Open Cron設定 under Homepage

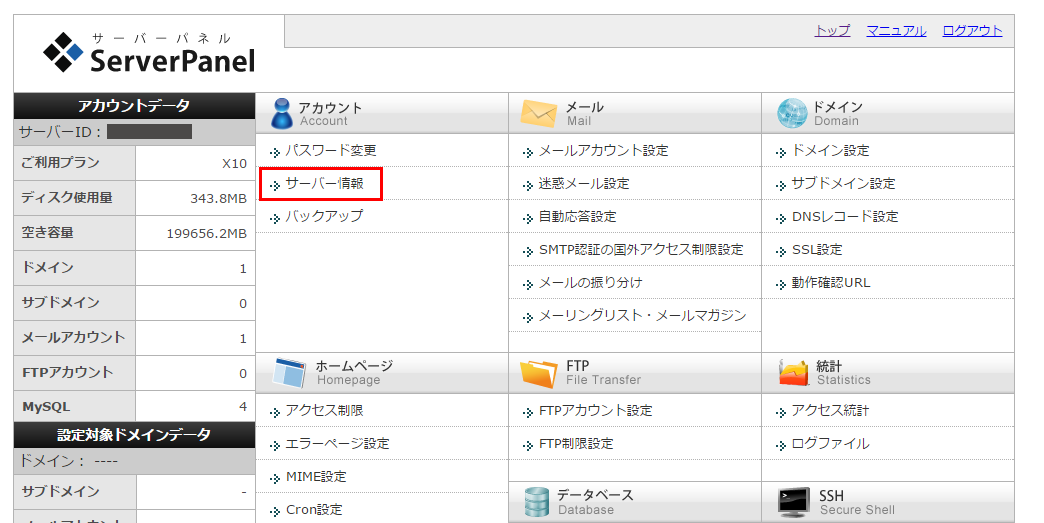coord(314,510)
